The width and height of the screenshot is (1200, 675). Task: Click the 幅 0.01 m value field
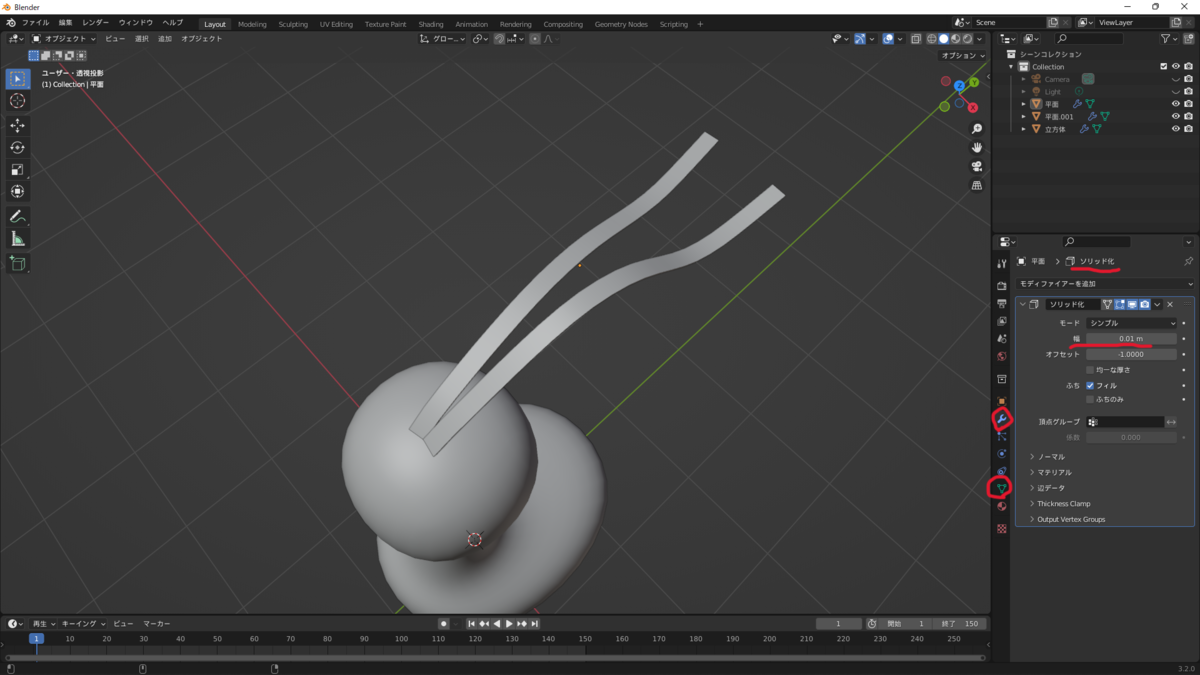click(x=1131, y=339)
